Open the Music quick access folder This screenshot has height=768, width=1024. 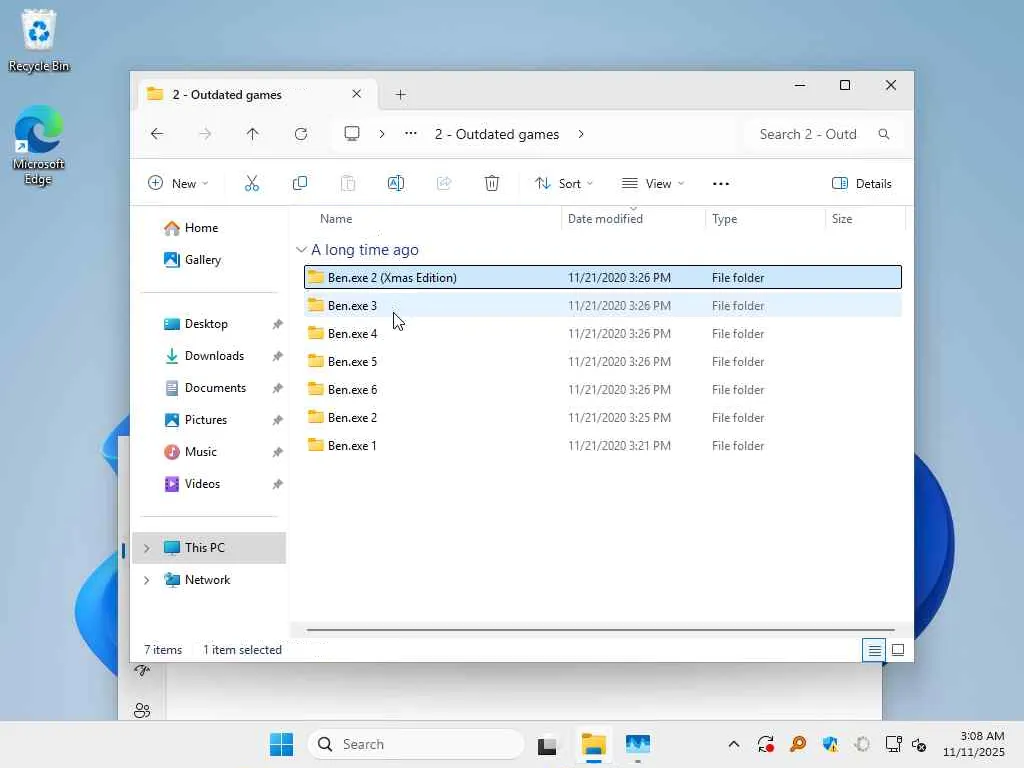[190, 452]
